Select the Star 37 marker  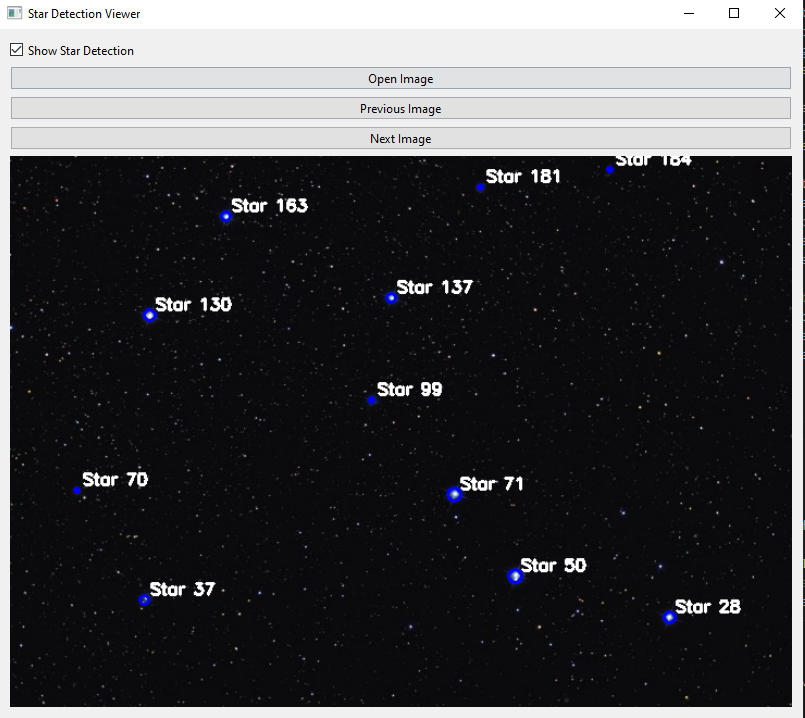click(144, 600)
